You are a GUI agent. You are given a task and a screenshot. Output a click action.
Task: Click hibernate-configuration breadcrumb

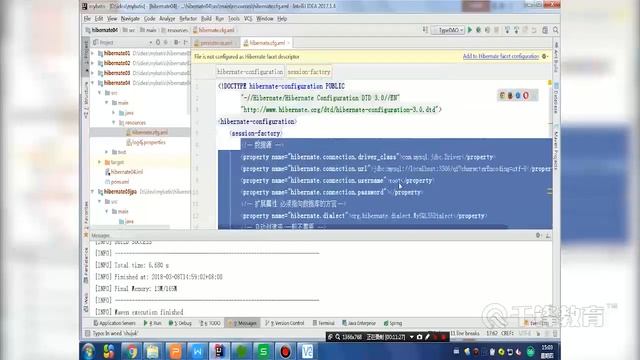click(250, 72)
